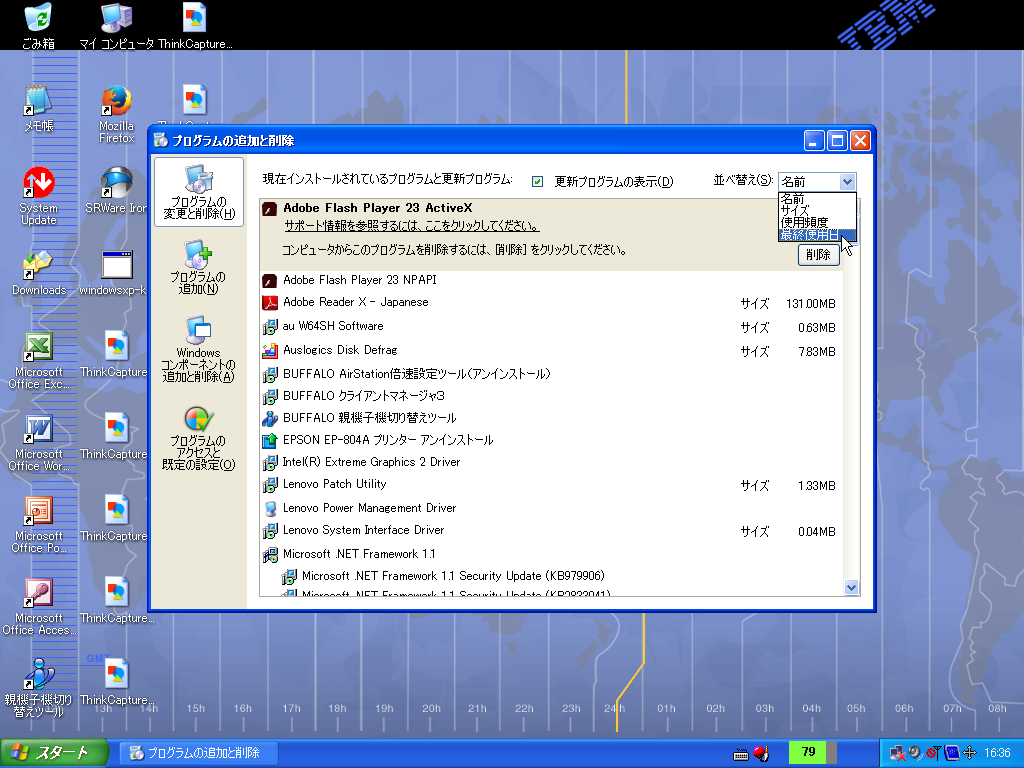Screen dimensions: 1024x768
Task: Click the keyboard language bar icon
Action: 741,755
